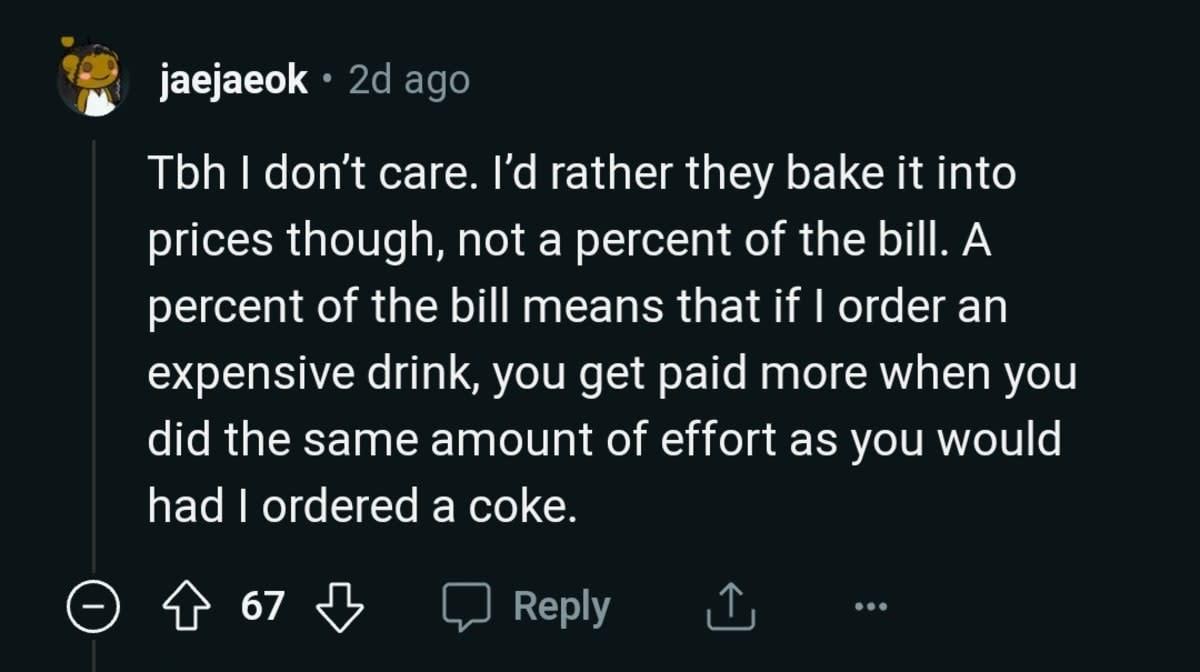Click the comment's first line 'Tbh I don't care'

click(x=580, y=174)
